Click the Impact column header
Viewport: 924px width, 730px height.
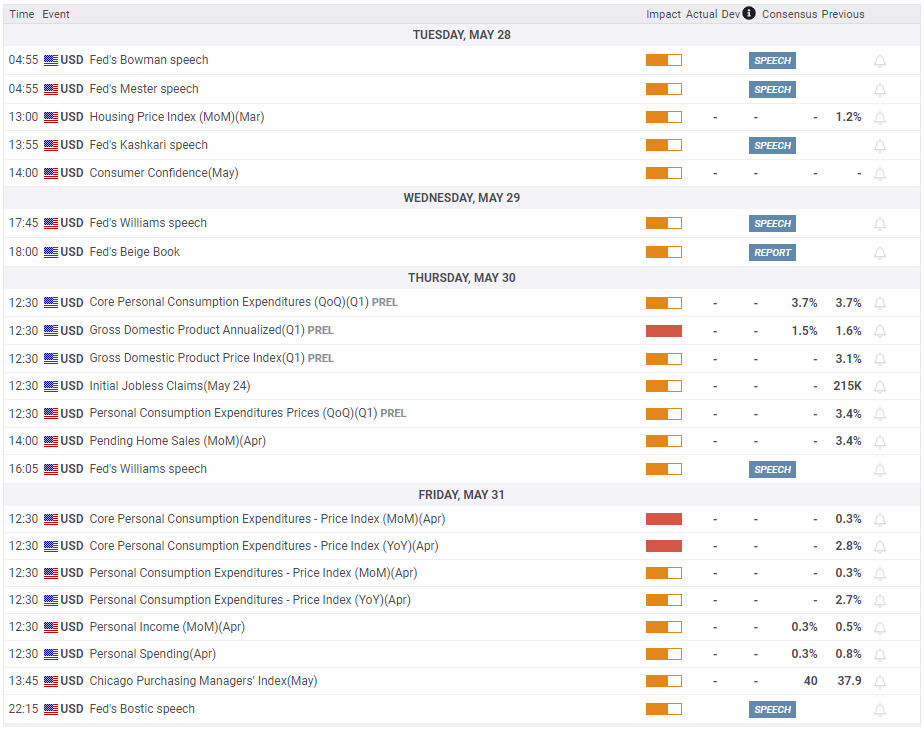pos(664,14)
